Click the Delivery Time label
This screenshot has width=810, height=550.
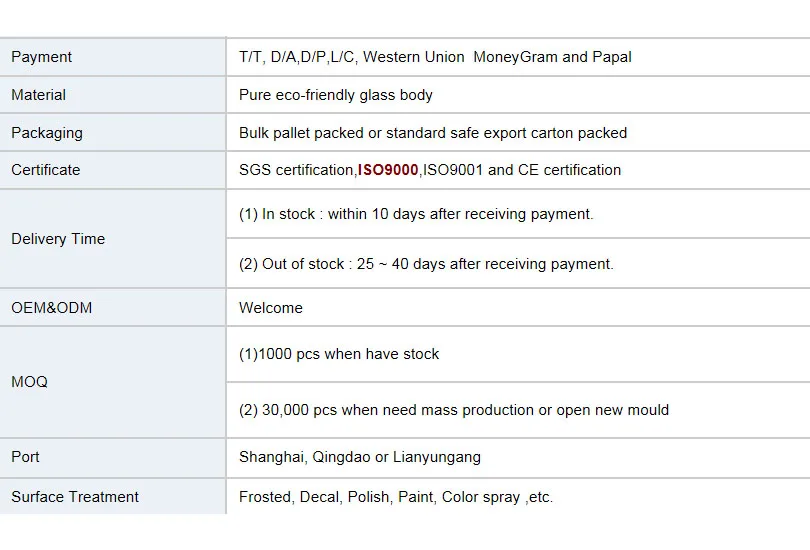(58, 239)
